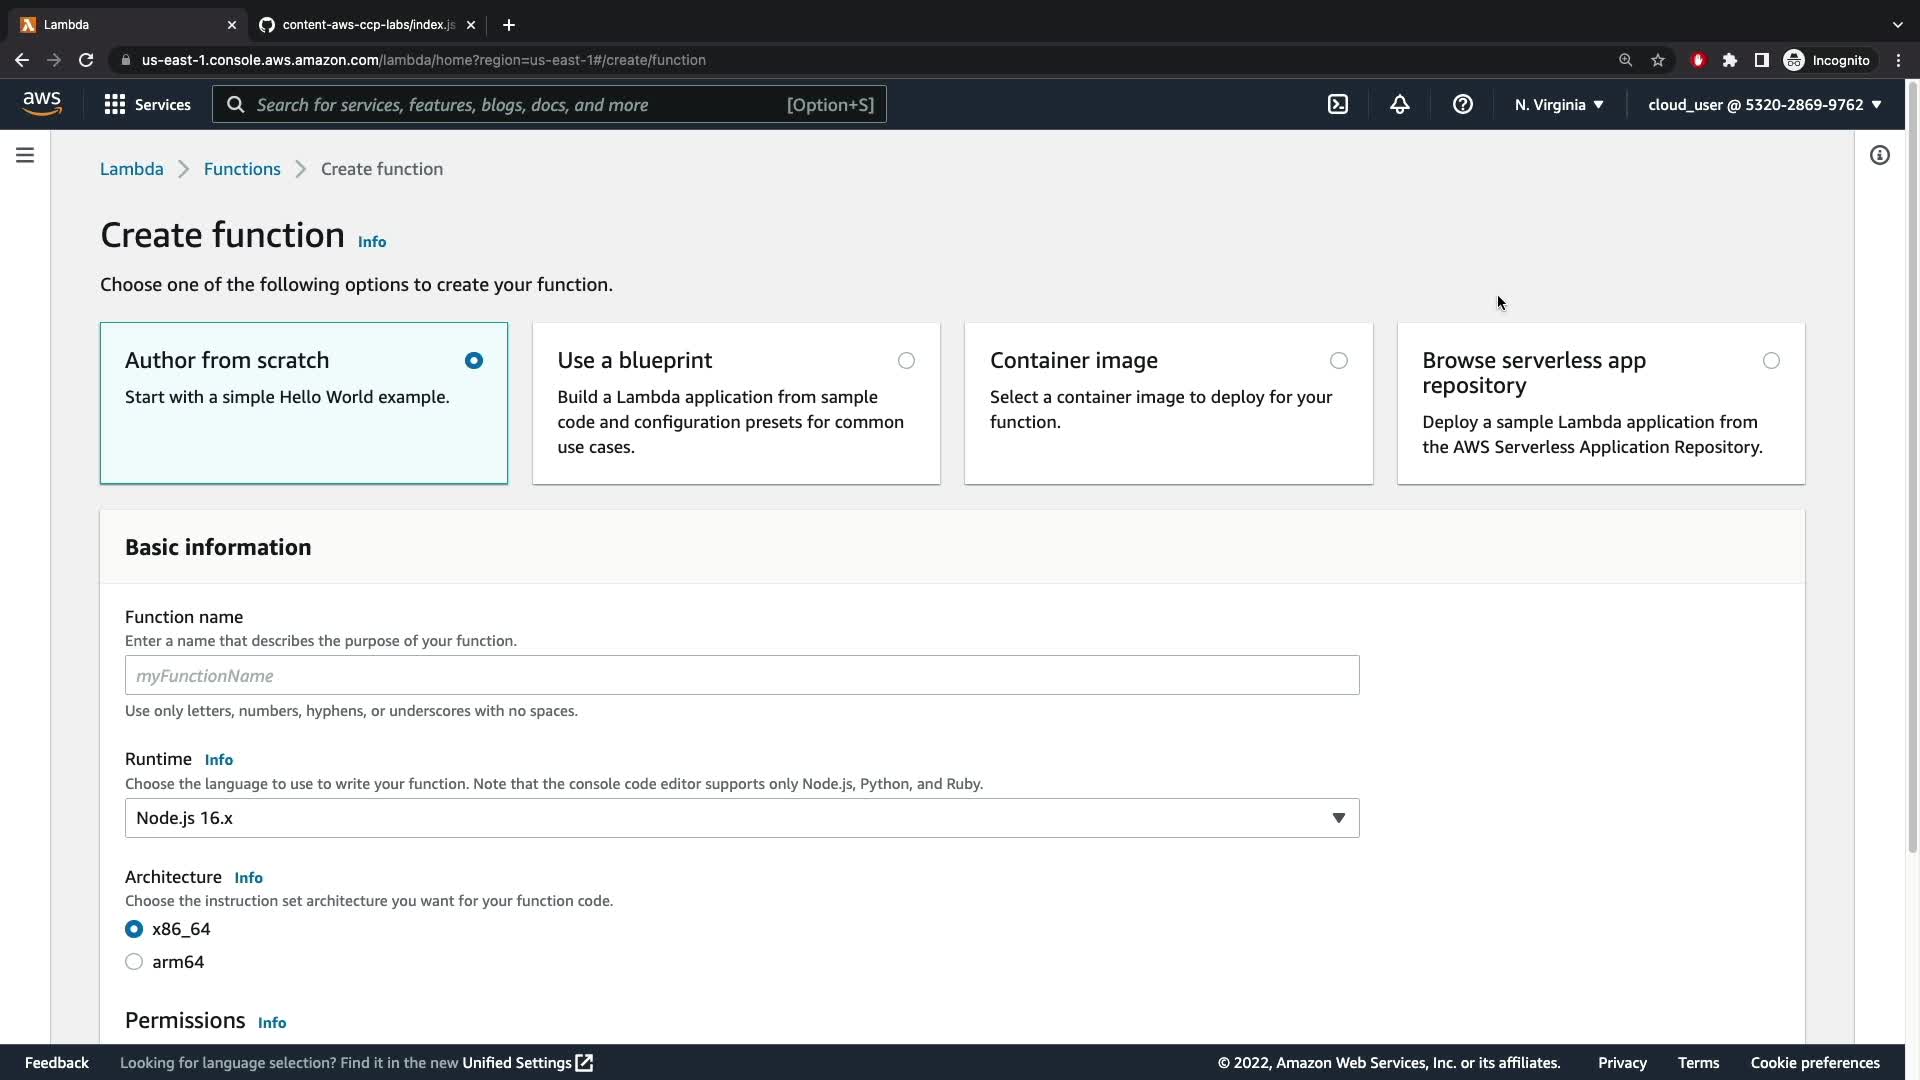Select the Container image option

(1338, 361)
